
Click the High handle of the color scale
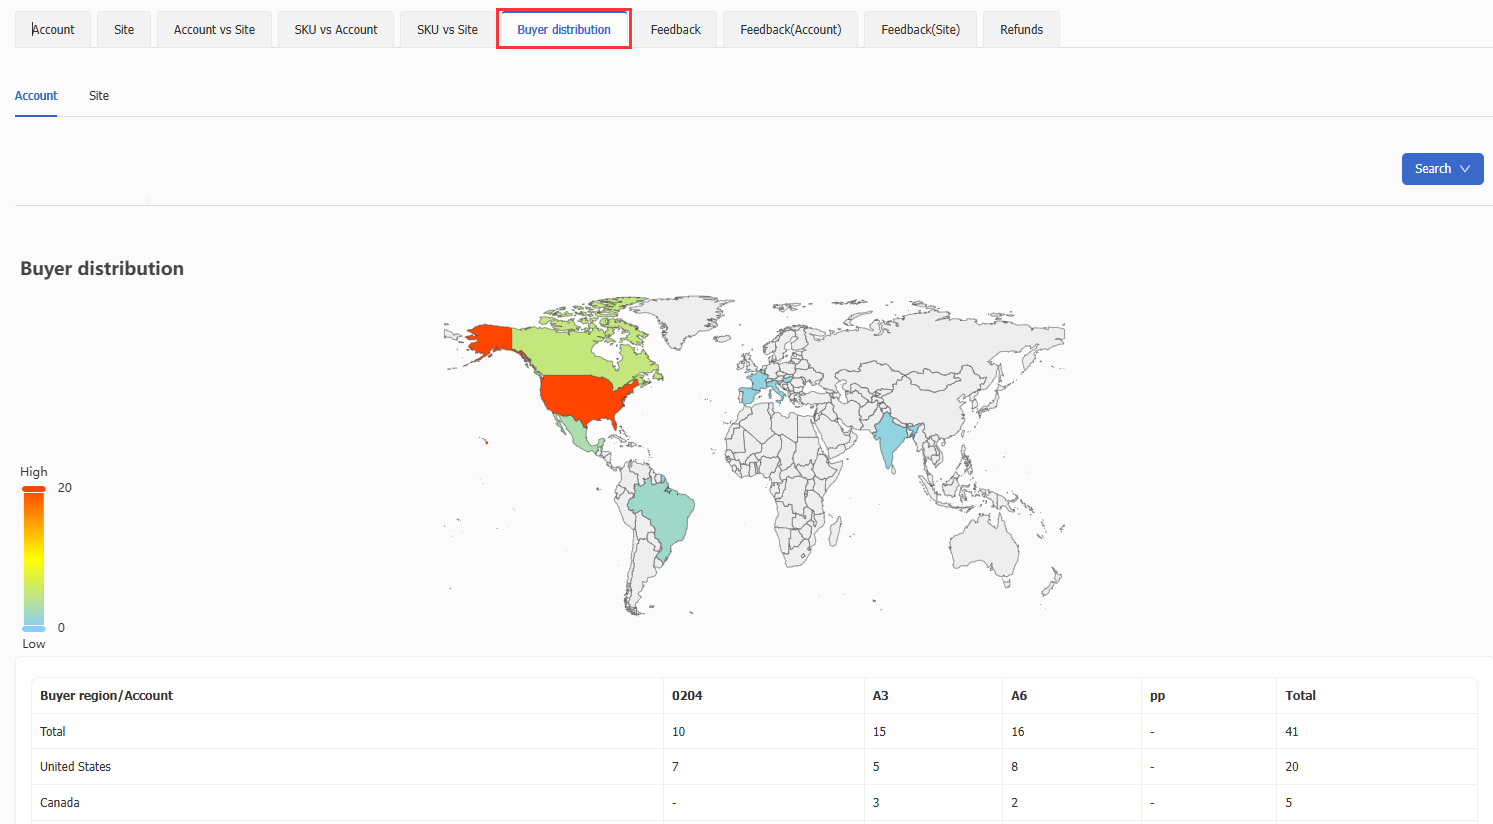34,489
